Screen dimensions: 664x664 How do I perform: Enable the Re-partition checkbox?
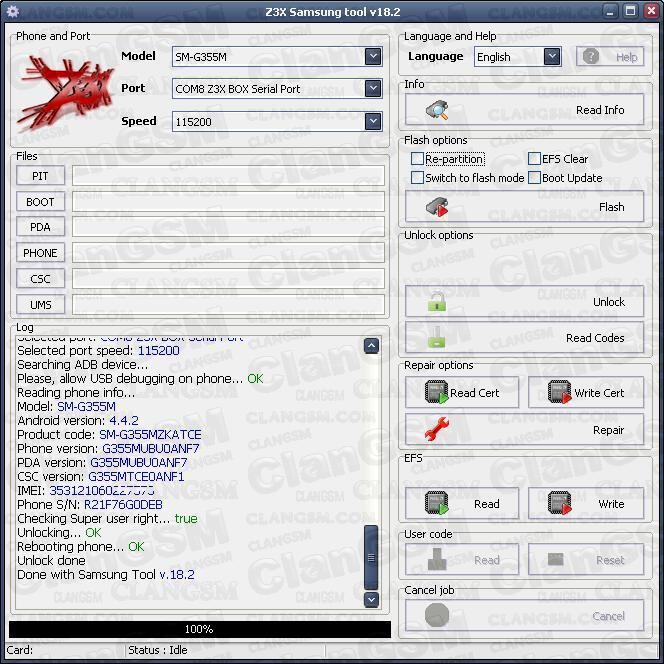click(x=417, y=159)
